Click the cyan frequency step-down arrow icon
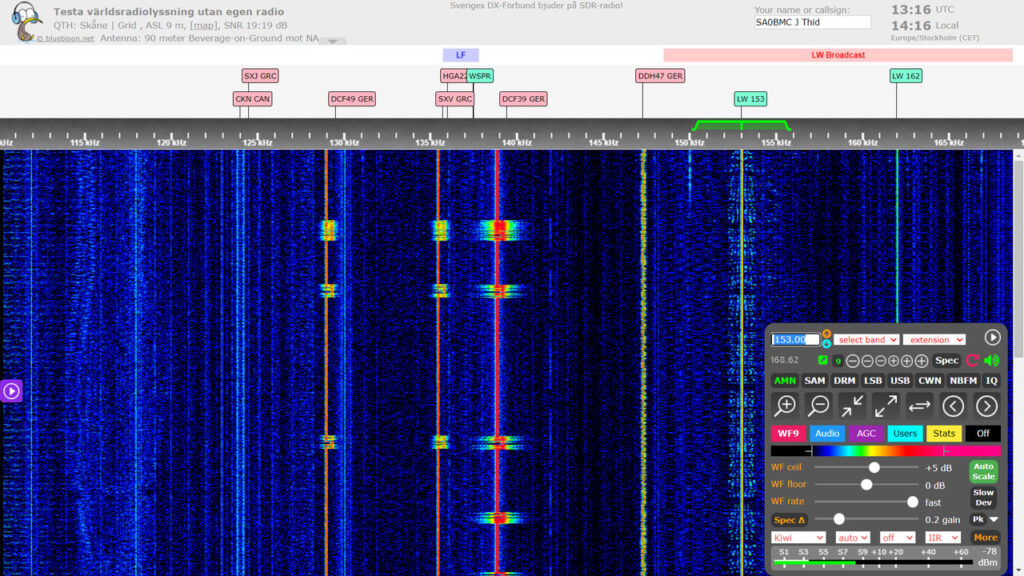Screen dimensions: 1024x576 pyautogui.click(x=826, y=344)
